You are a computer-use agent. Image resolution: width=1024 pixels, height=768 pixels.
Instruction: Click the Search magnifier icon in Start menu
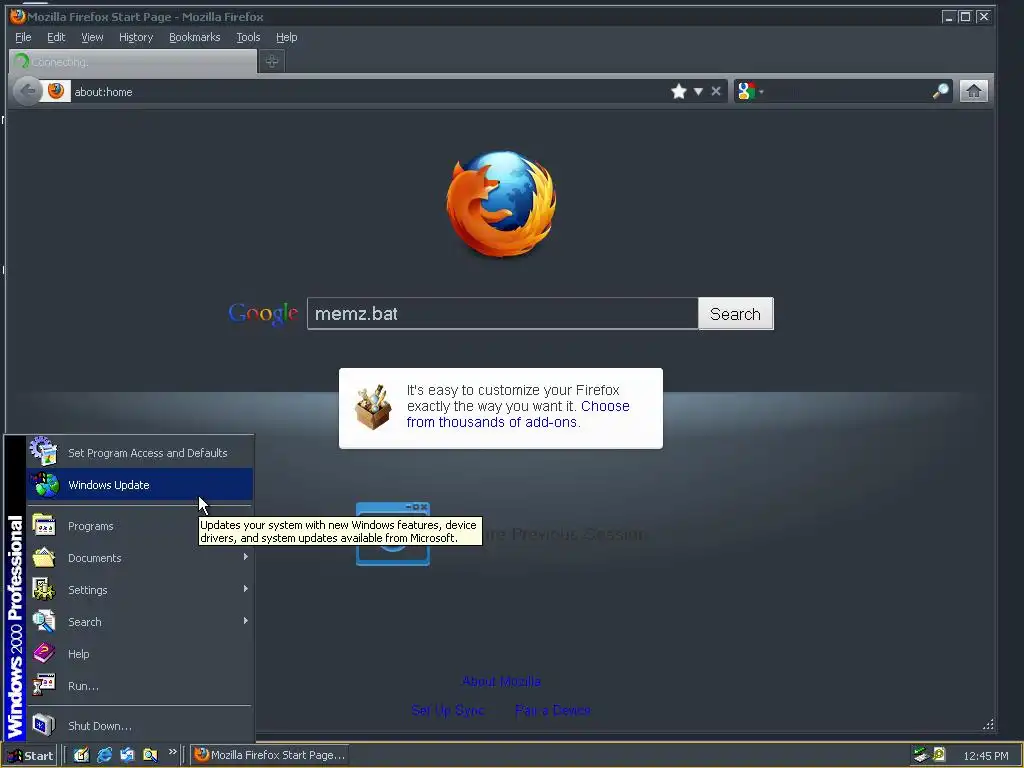(44, 621)
